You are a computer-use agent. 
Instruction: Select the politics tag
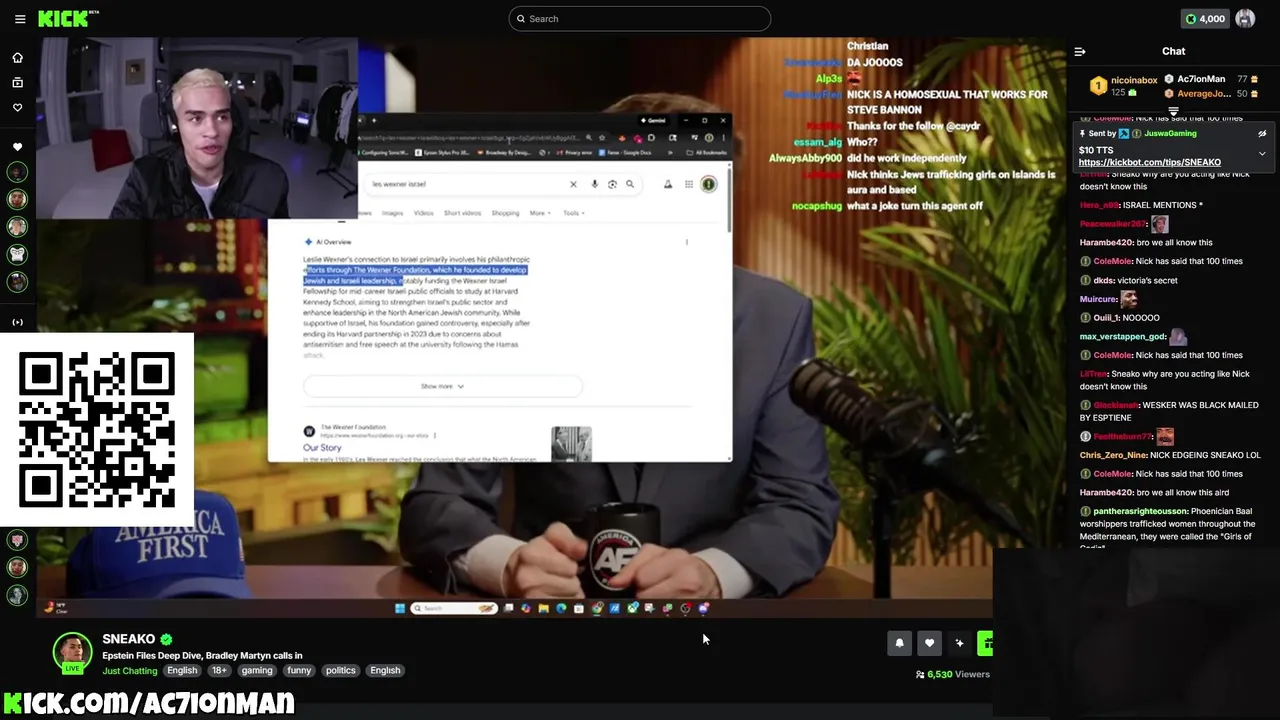[x=341, y=670]
